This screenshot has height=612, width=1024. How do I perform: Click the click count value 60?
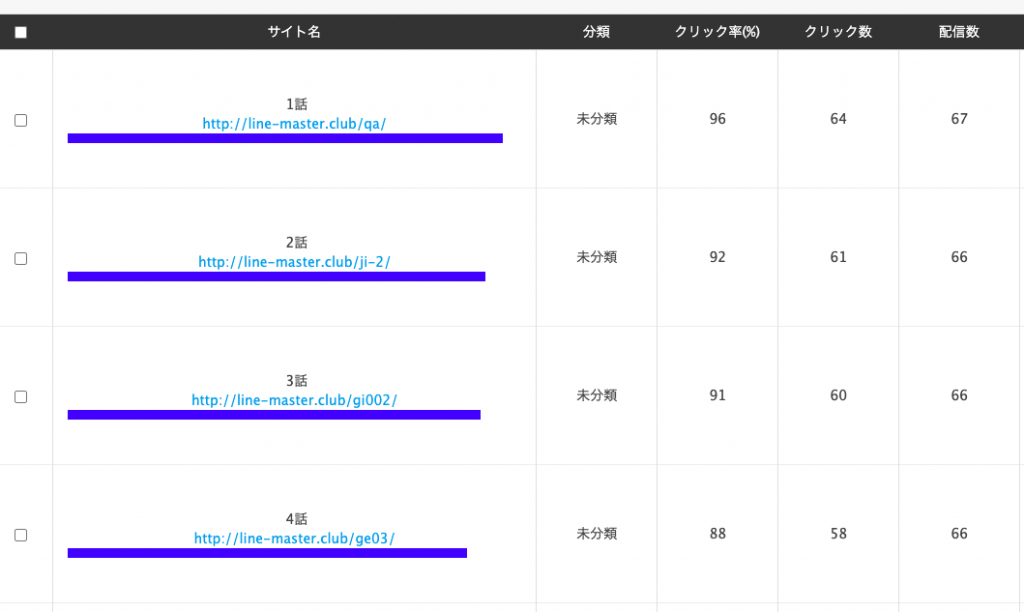click(x=838, y=395)
